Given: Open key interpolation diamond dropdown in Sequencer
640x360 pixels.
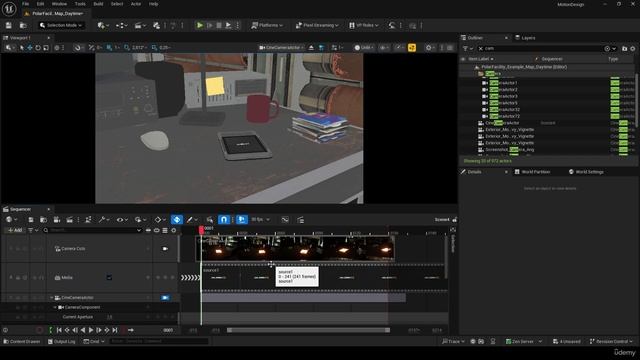Looking at the screenshot, I should point(160,220).
